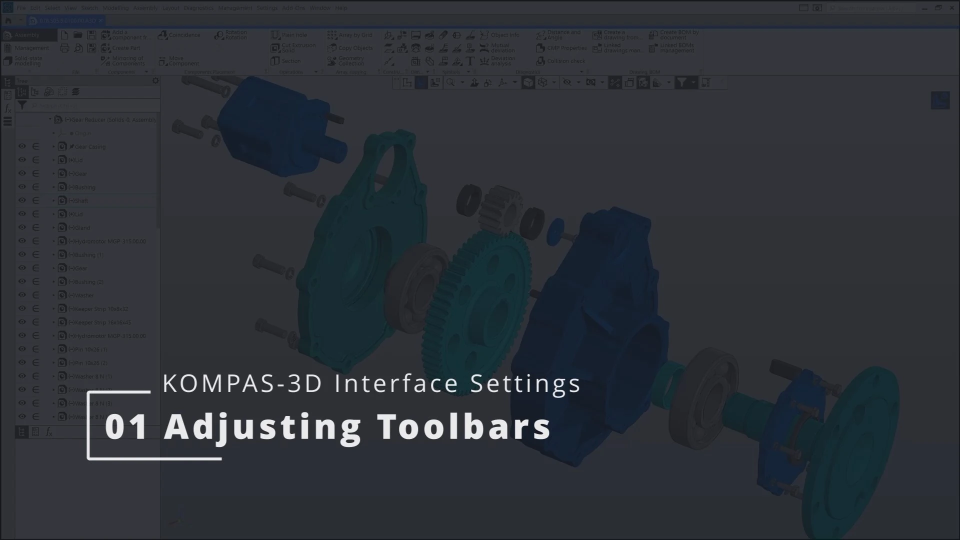Open the filter dropdown arrow in view toolbar
This screenshot has width=960, height=540.
696,83
